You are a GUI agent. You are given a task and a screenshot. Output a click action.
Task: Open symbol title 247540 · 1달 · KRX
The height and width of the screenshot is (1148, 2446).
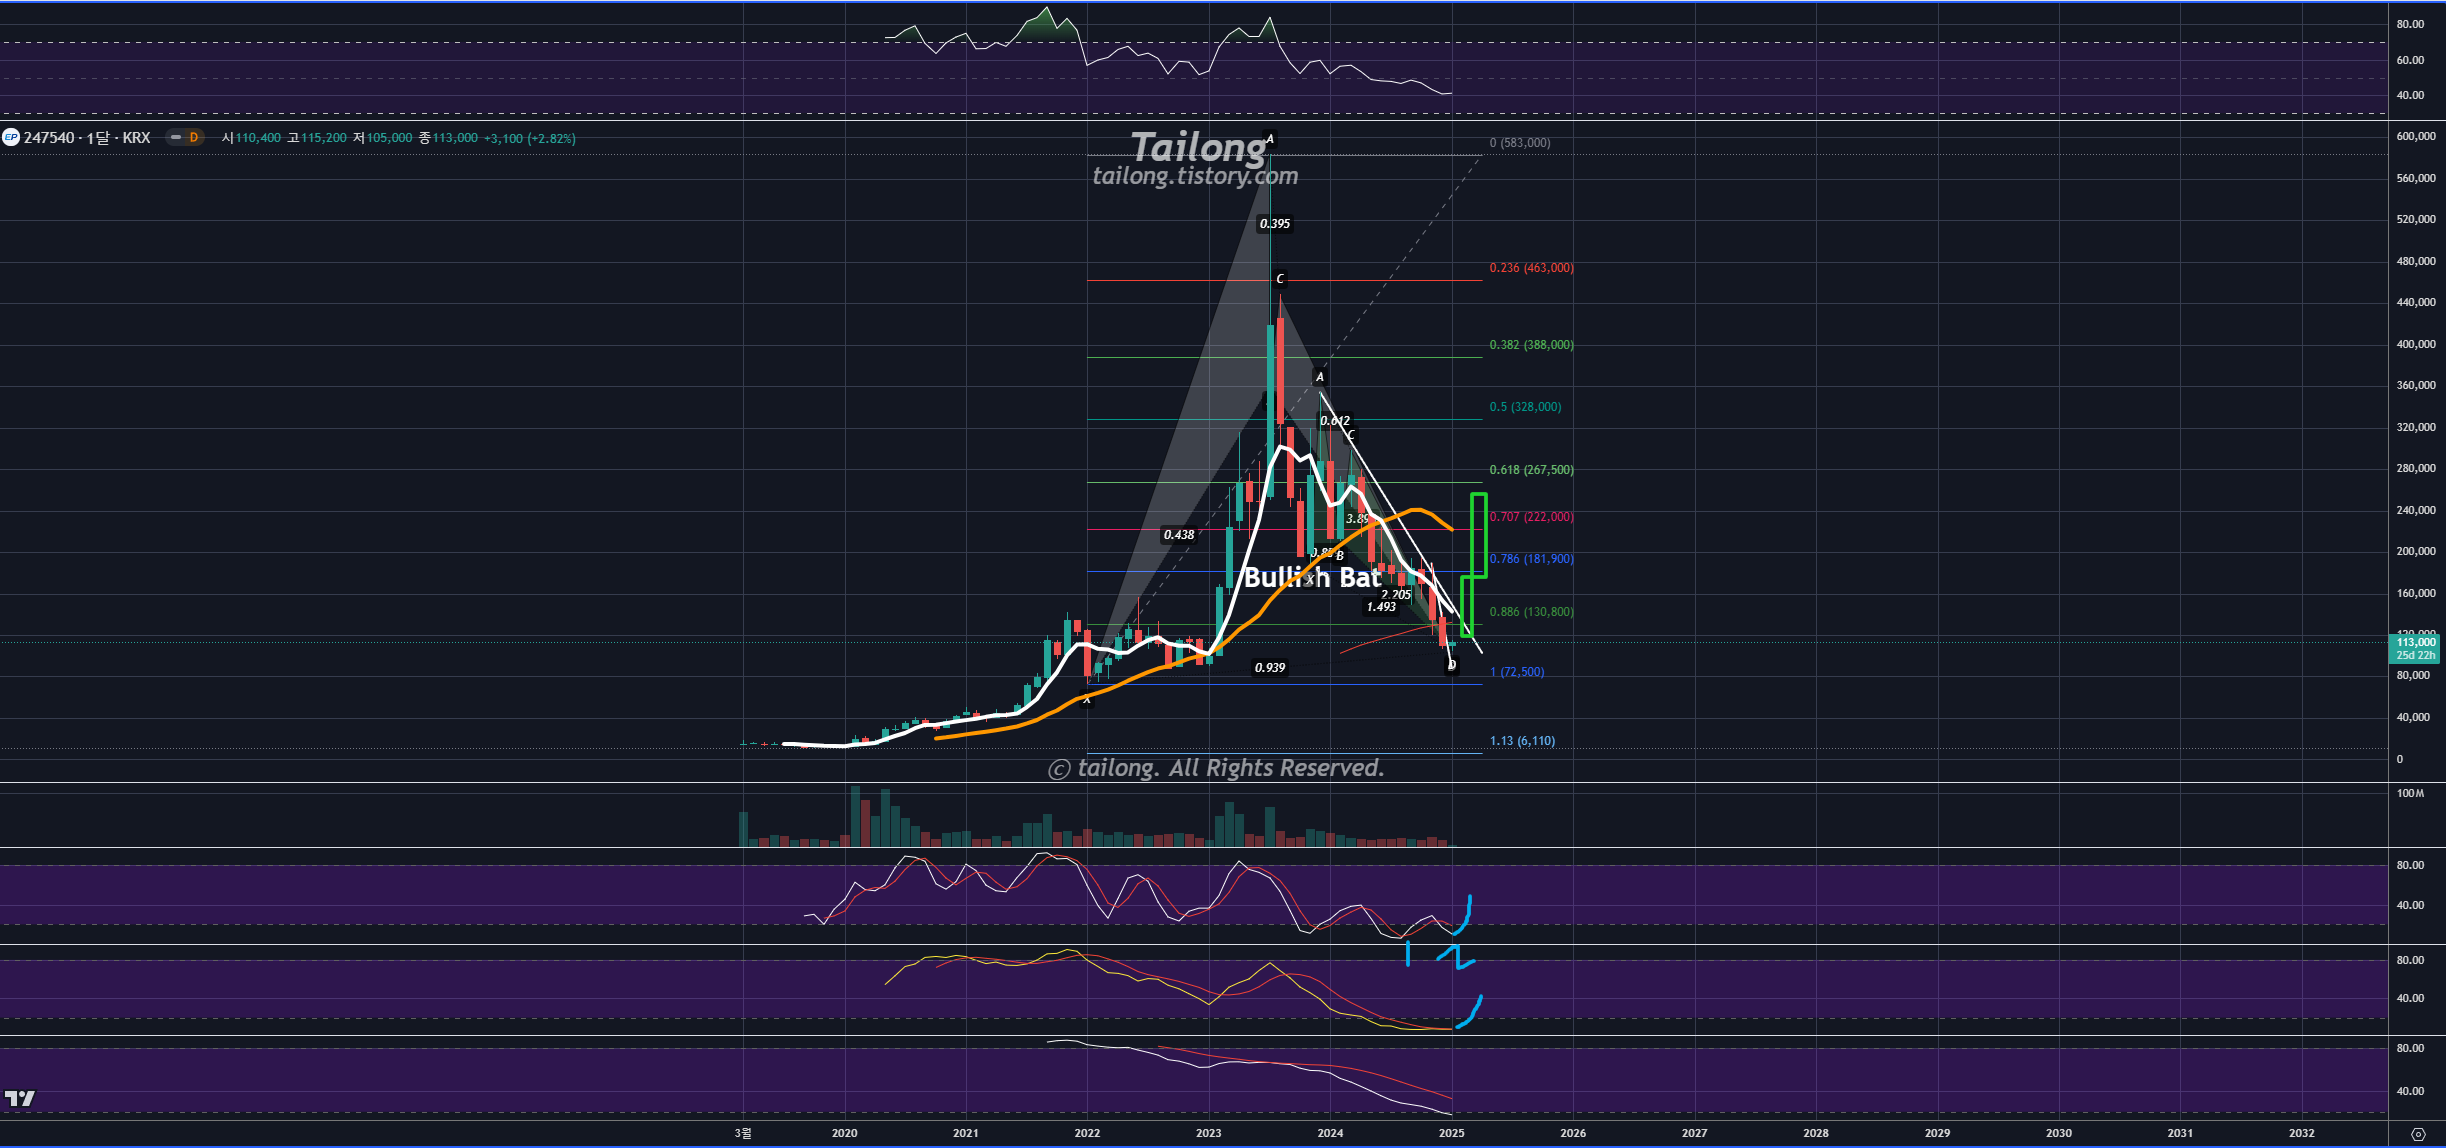[87, 137]
